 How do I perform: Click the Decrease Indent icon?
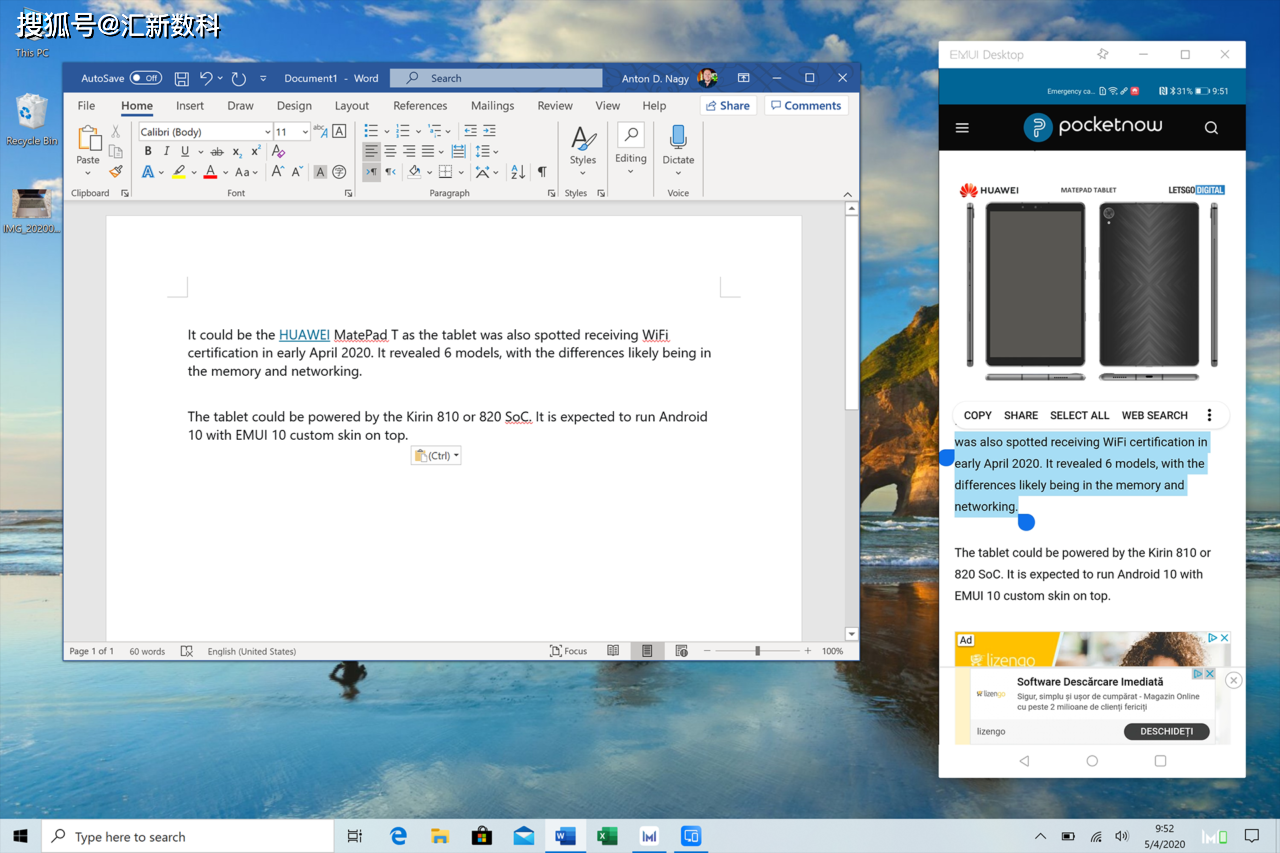point(470,131)
